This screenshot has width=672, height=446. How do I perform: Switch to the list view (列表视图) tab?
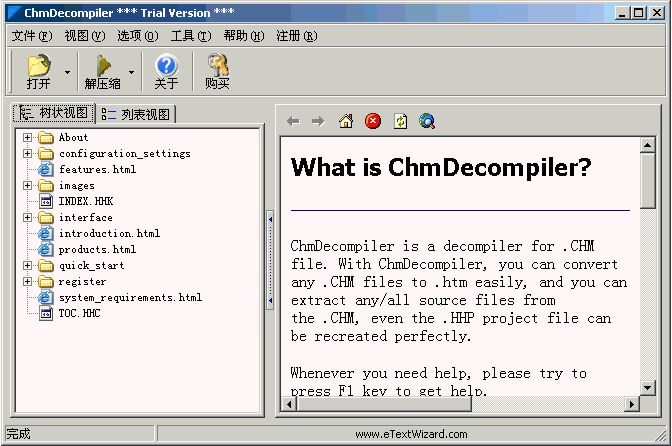pos(137,114)
